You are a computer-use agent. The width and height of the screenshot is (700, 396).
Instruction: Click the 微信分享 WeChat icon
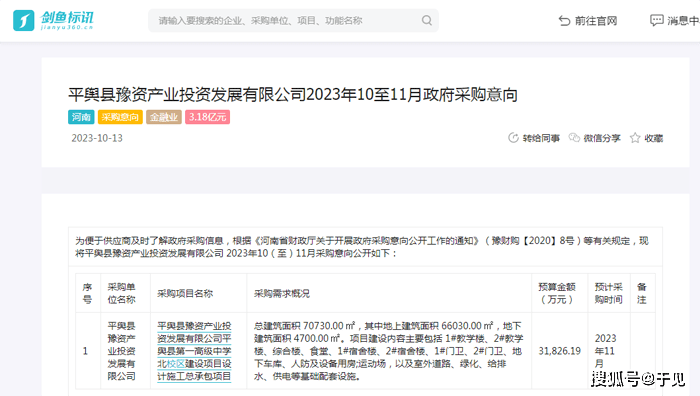coord(574,138)
